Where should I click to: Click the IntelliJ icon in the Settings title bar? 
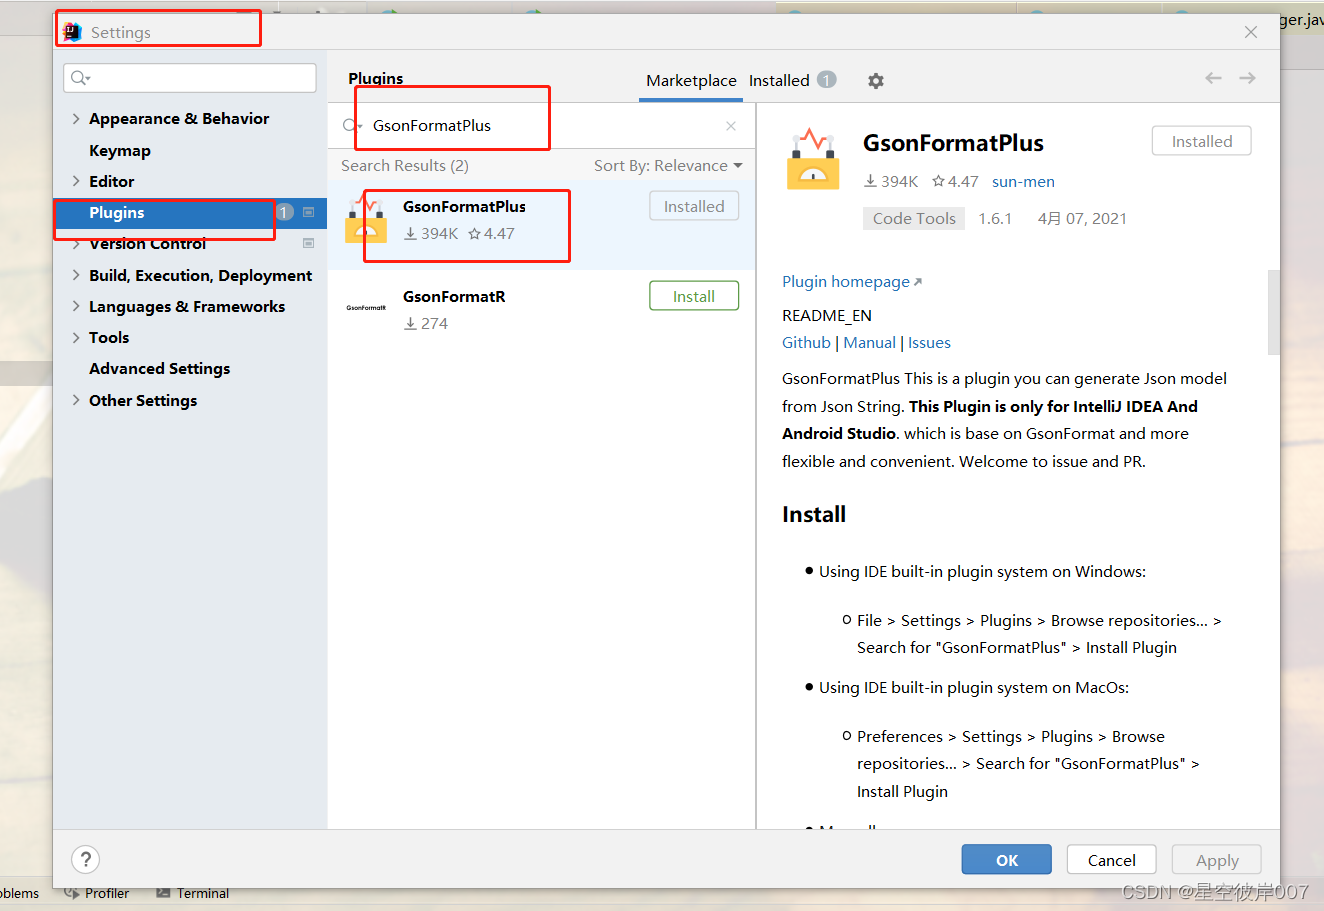click(x=72, y=32)
